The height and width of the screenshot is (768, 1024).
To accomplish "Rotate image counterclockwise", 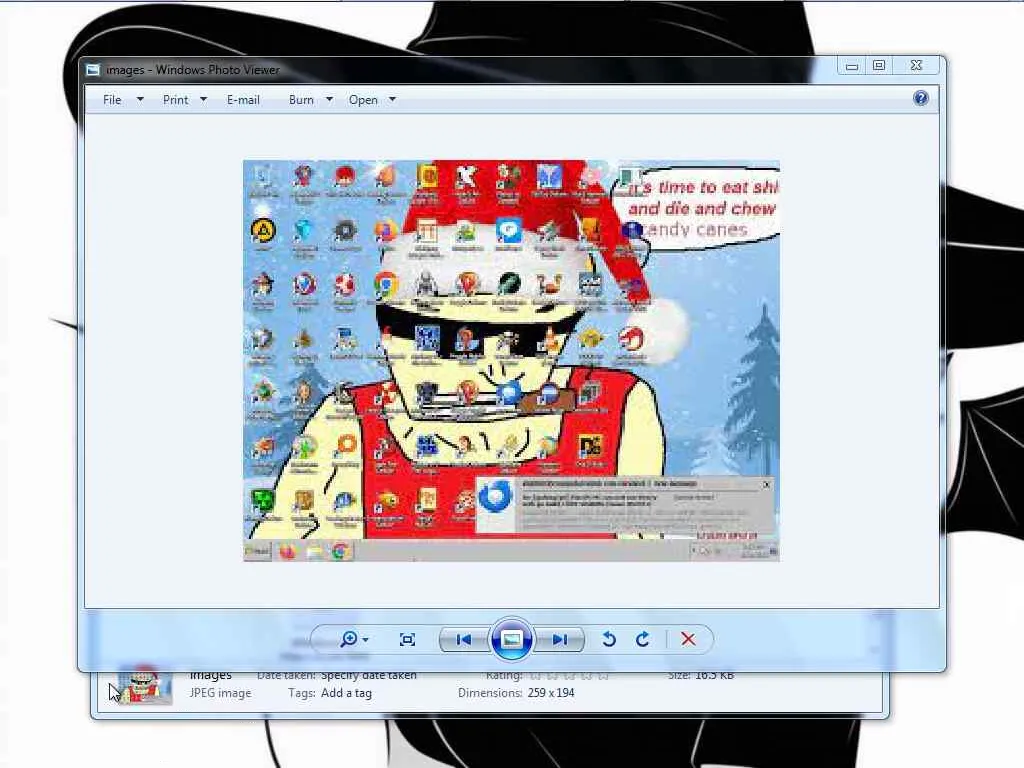I will (x=609, y=639).
